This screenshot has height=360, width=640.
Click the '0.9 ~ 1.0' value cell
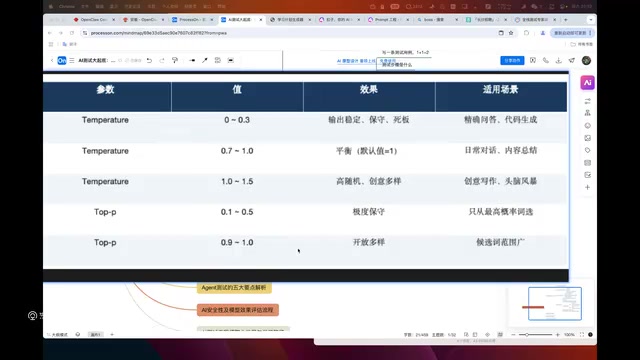pyautogui.click(x=237, y=243)
